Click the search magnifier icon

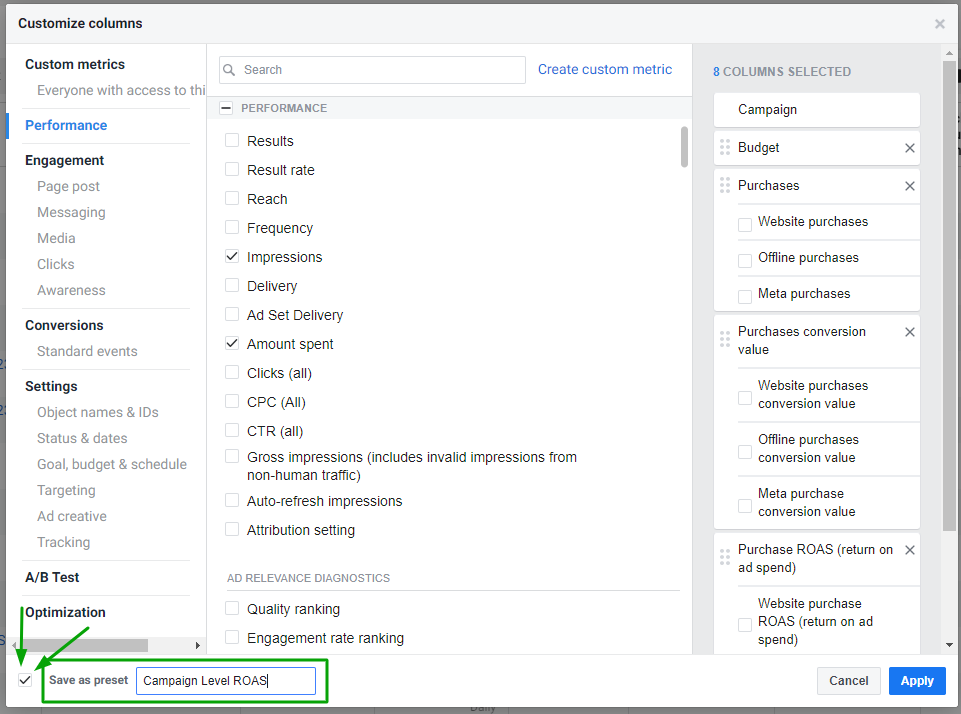(231, 70)
